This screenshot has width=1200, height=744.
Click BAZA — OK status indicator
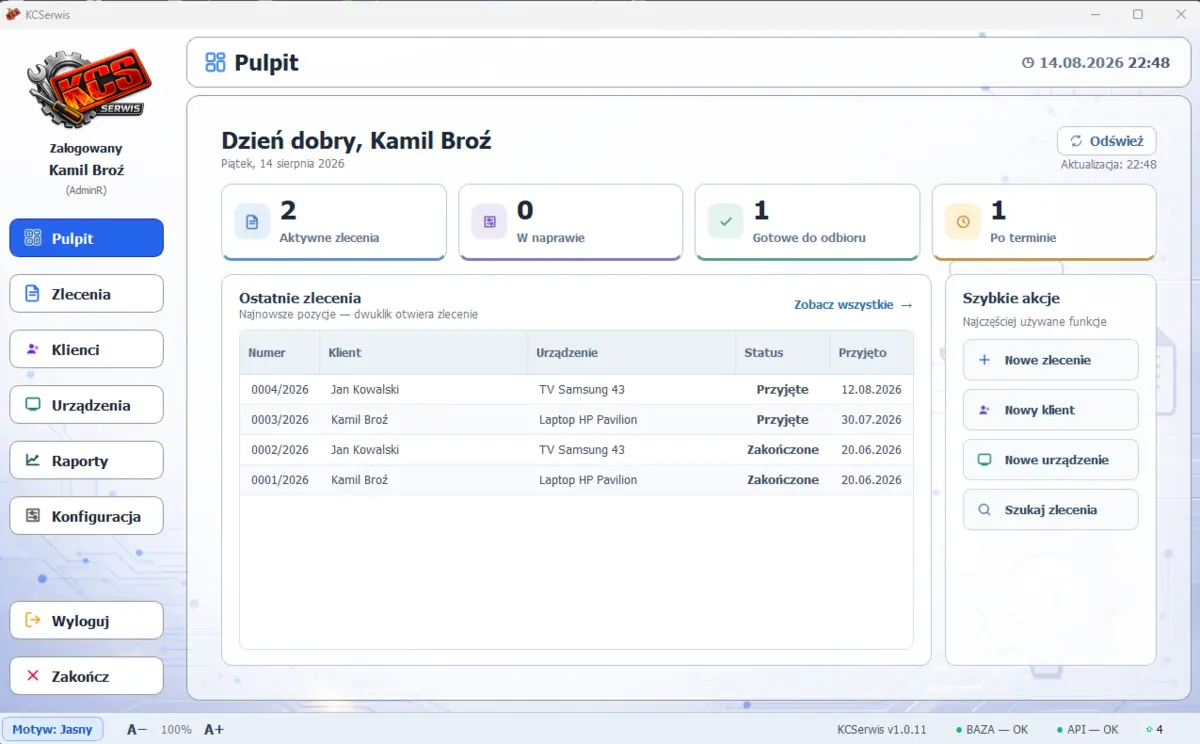point(990,730)
